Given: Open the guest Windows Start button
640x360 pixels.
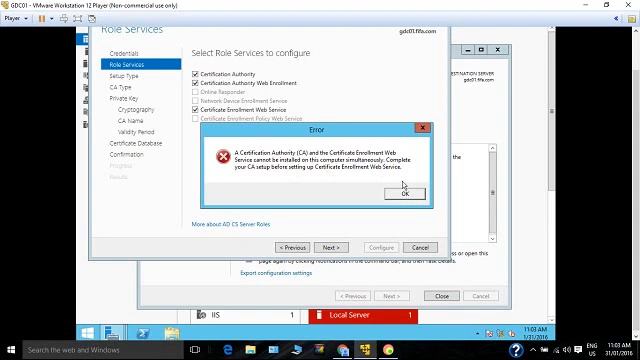Looking at the screenshot, I should click(87, 333).
